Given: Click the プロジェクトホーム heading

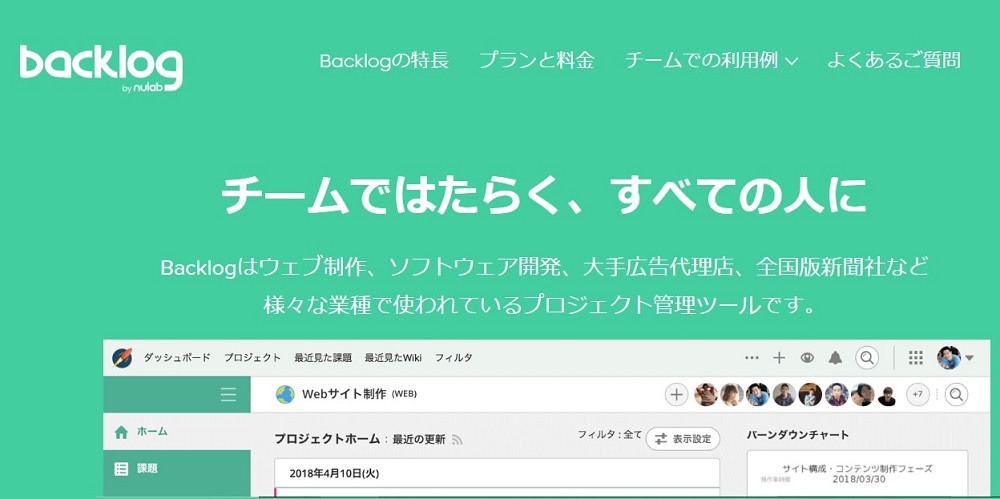Looking at the screenshot, I should tap(328, 439).
